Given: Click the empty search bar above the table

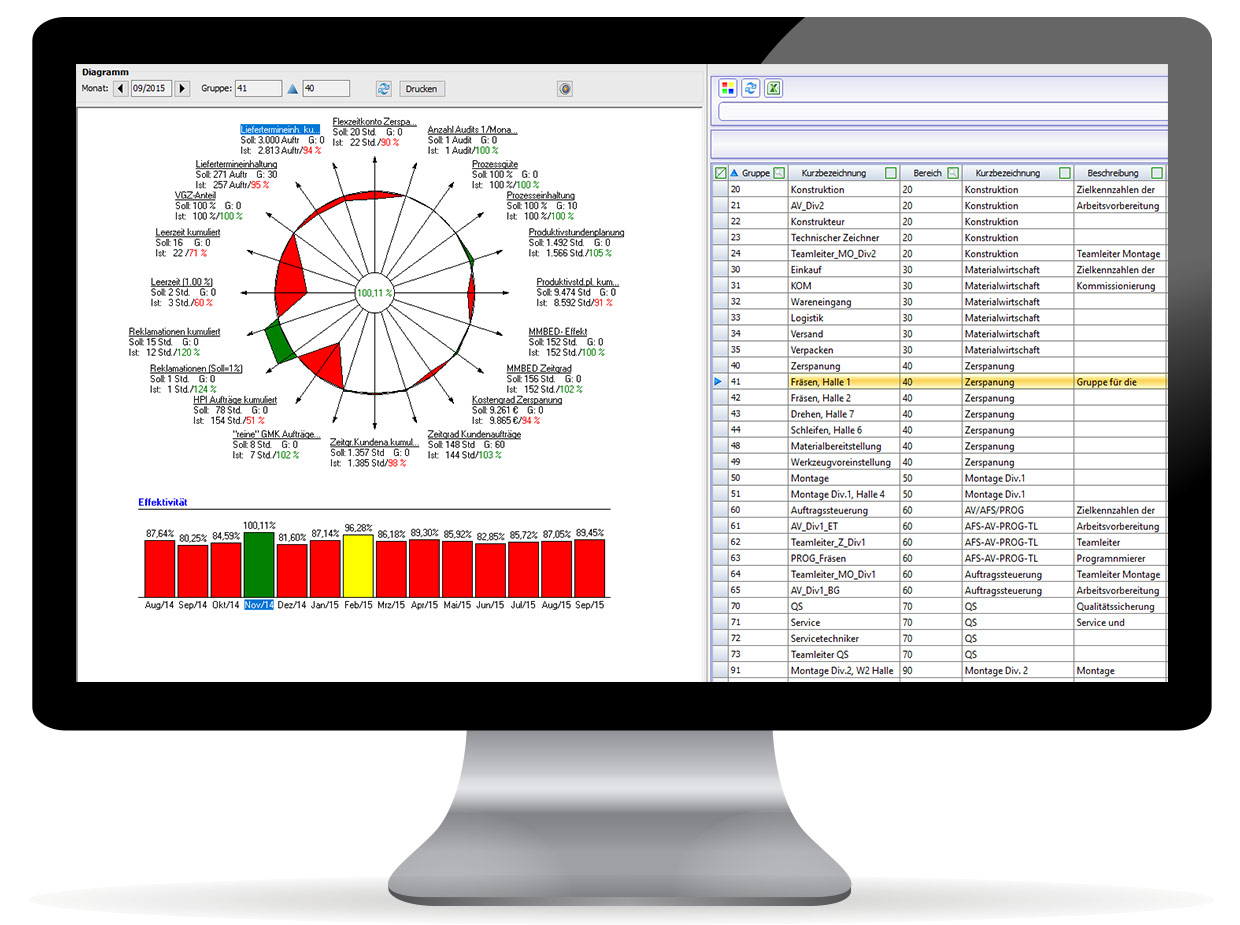Looking at the screenshot, I should point(942,112).
